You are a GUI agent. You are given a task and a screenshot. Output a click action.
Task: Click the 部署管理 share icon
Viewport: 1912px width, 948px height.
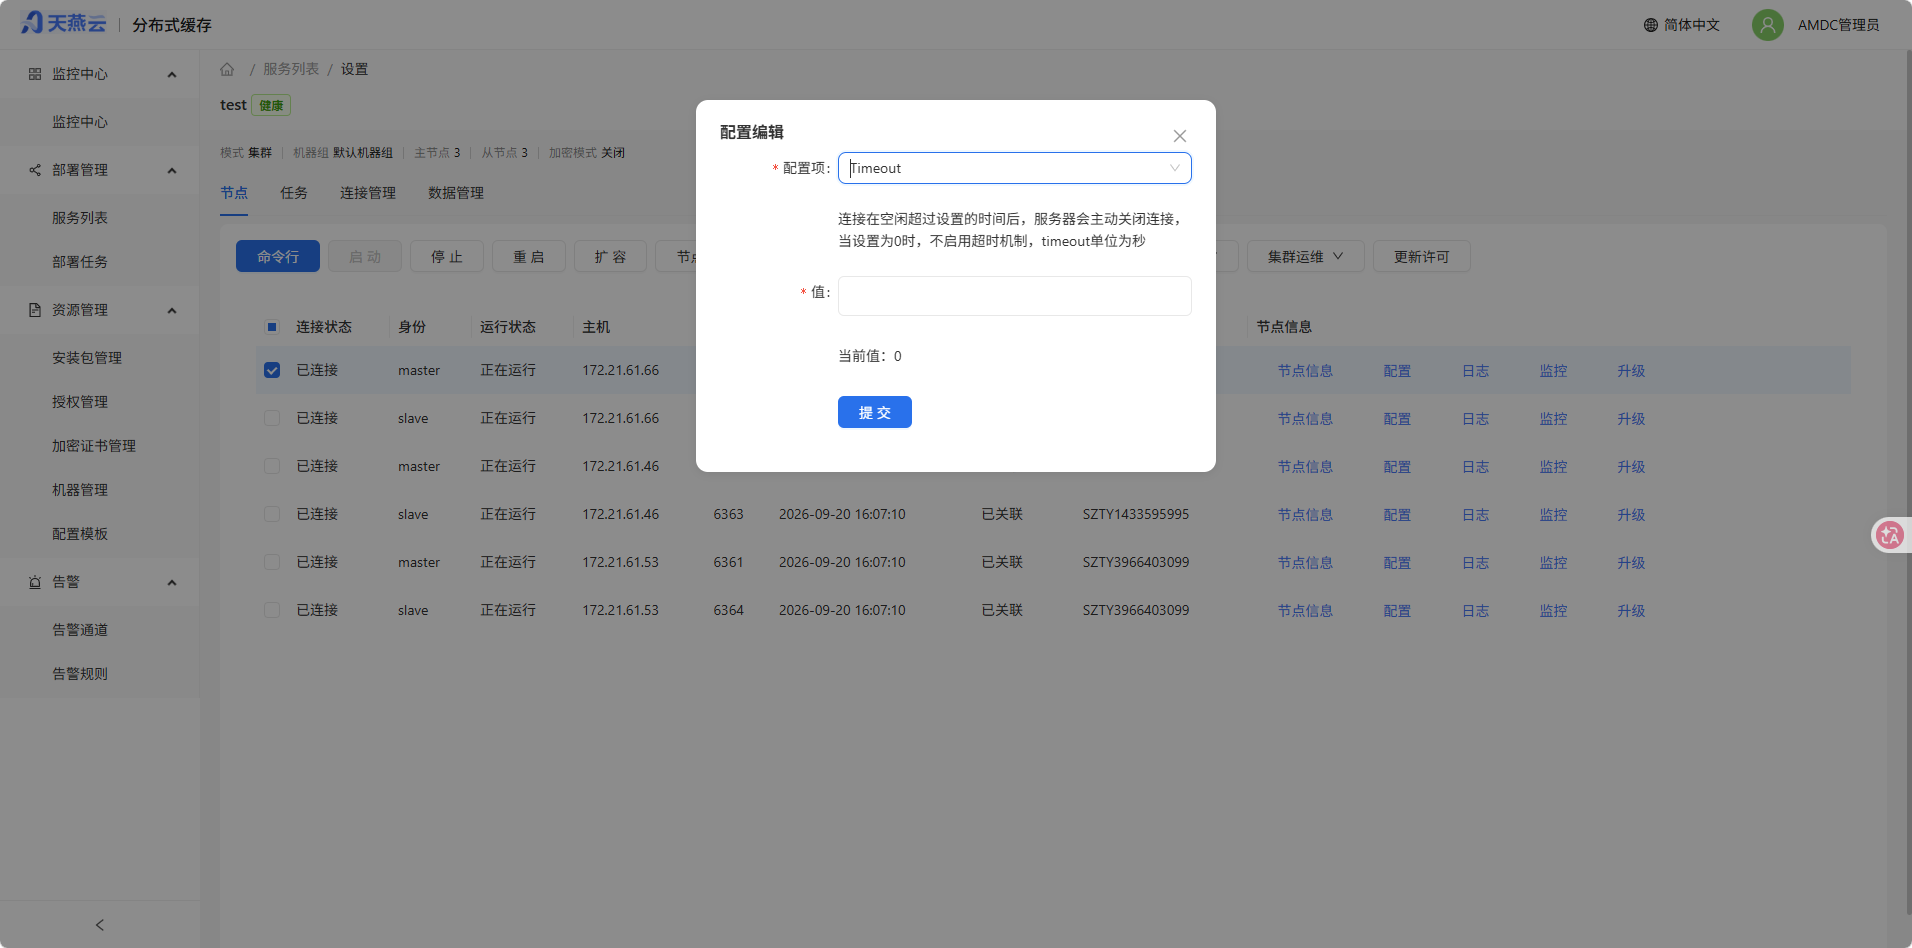[x=35, y=170]
